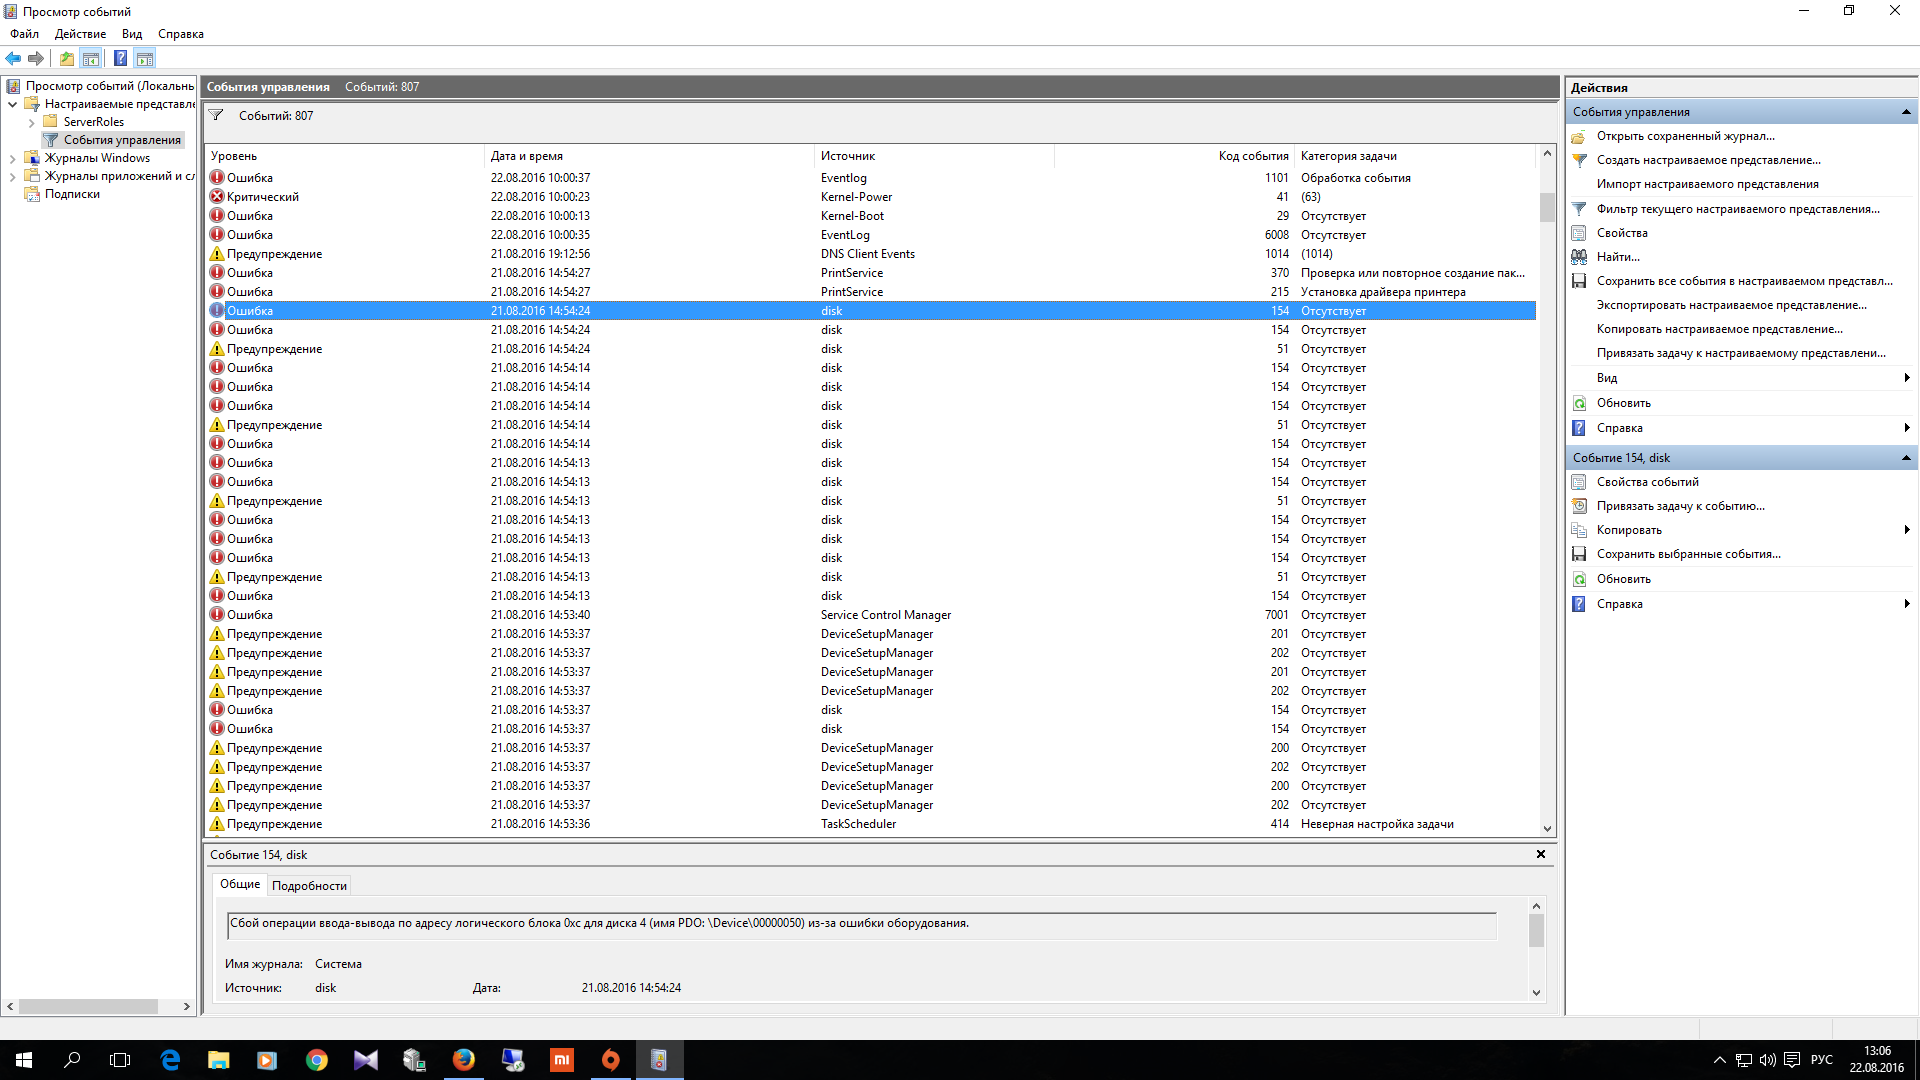Click Создать настраиваемое представление link

pyautogui.click(x=1708, y=160)
